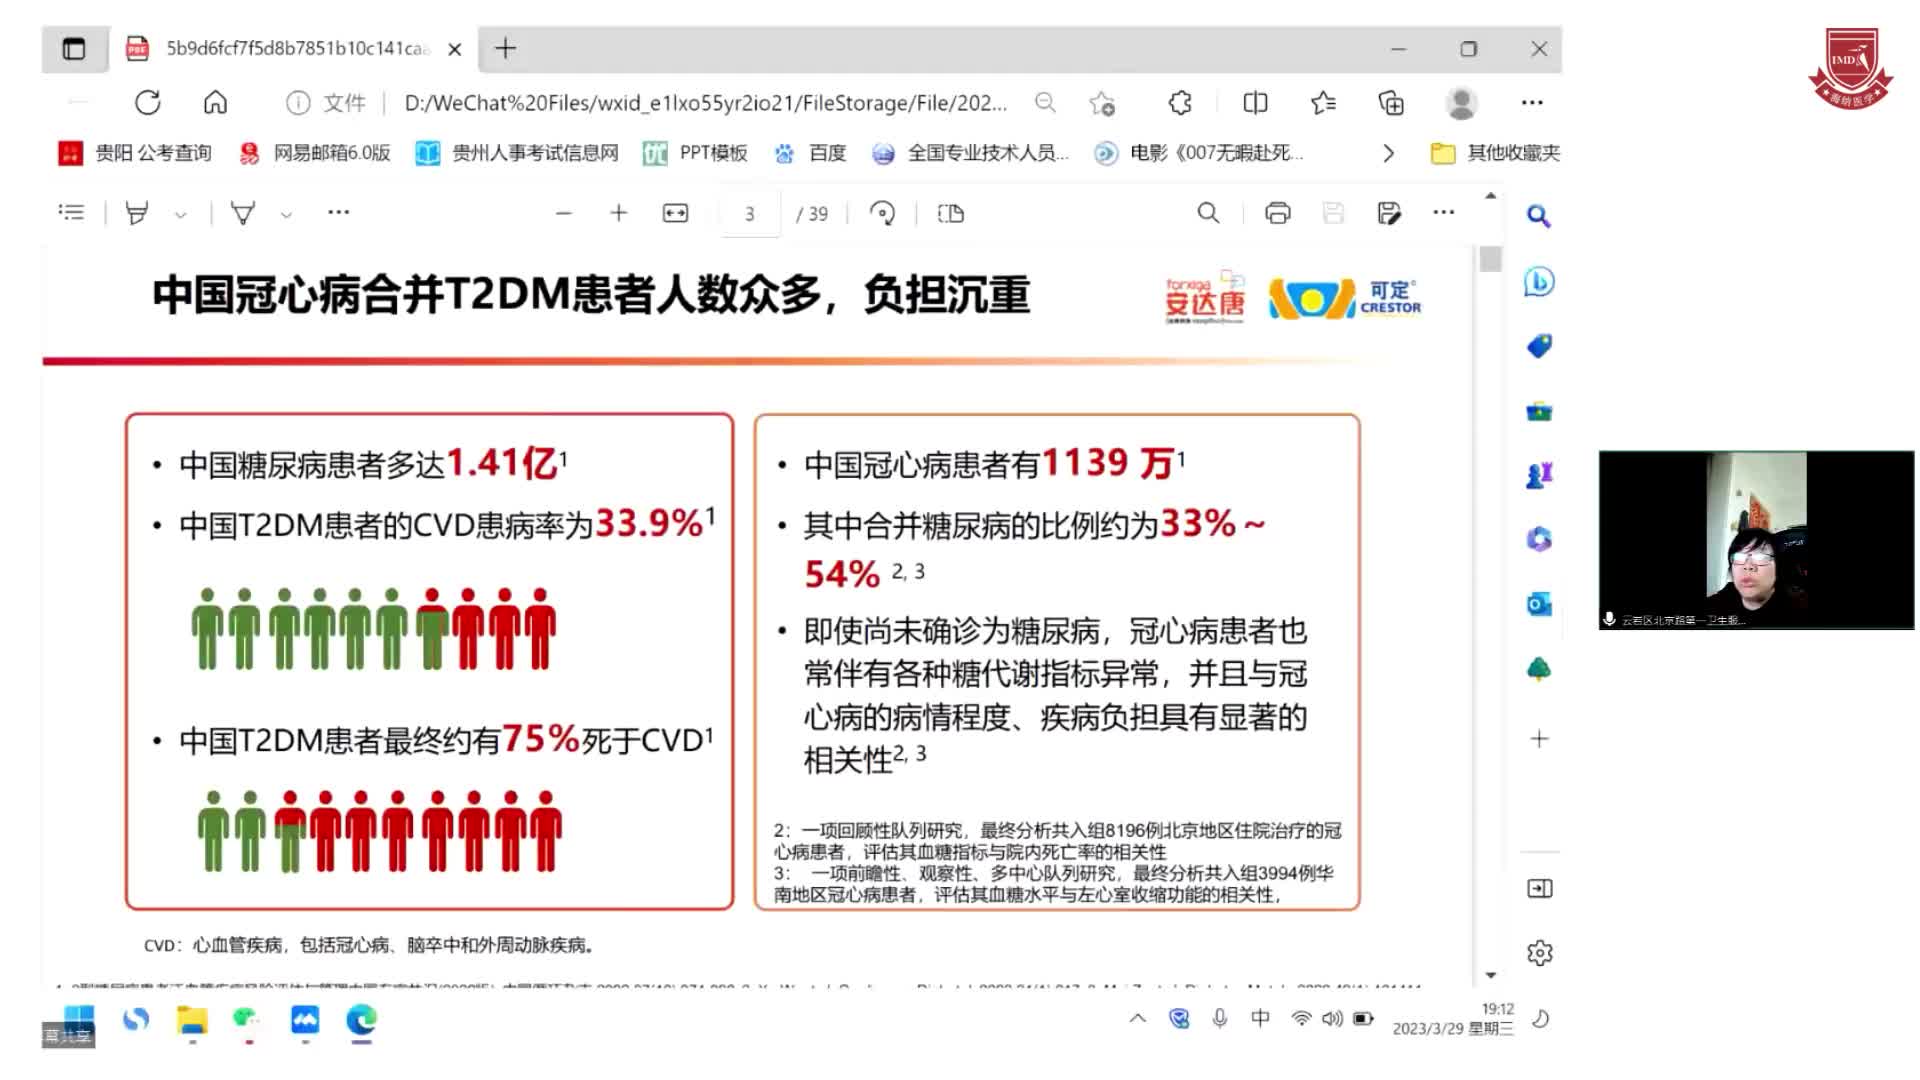Open the taskbar volume control
The width and height of the screenshot is (1920, 1080).
click(1330, 1018)
